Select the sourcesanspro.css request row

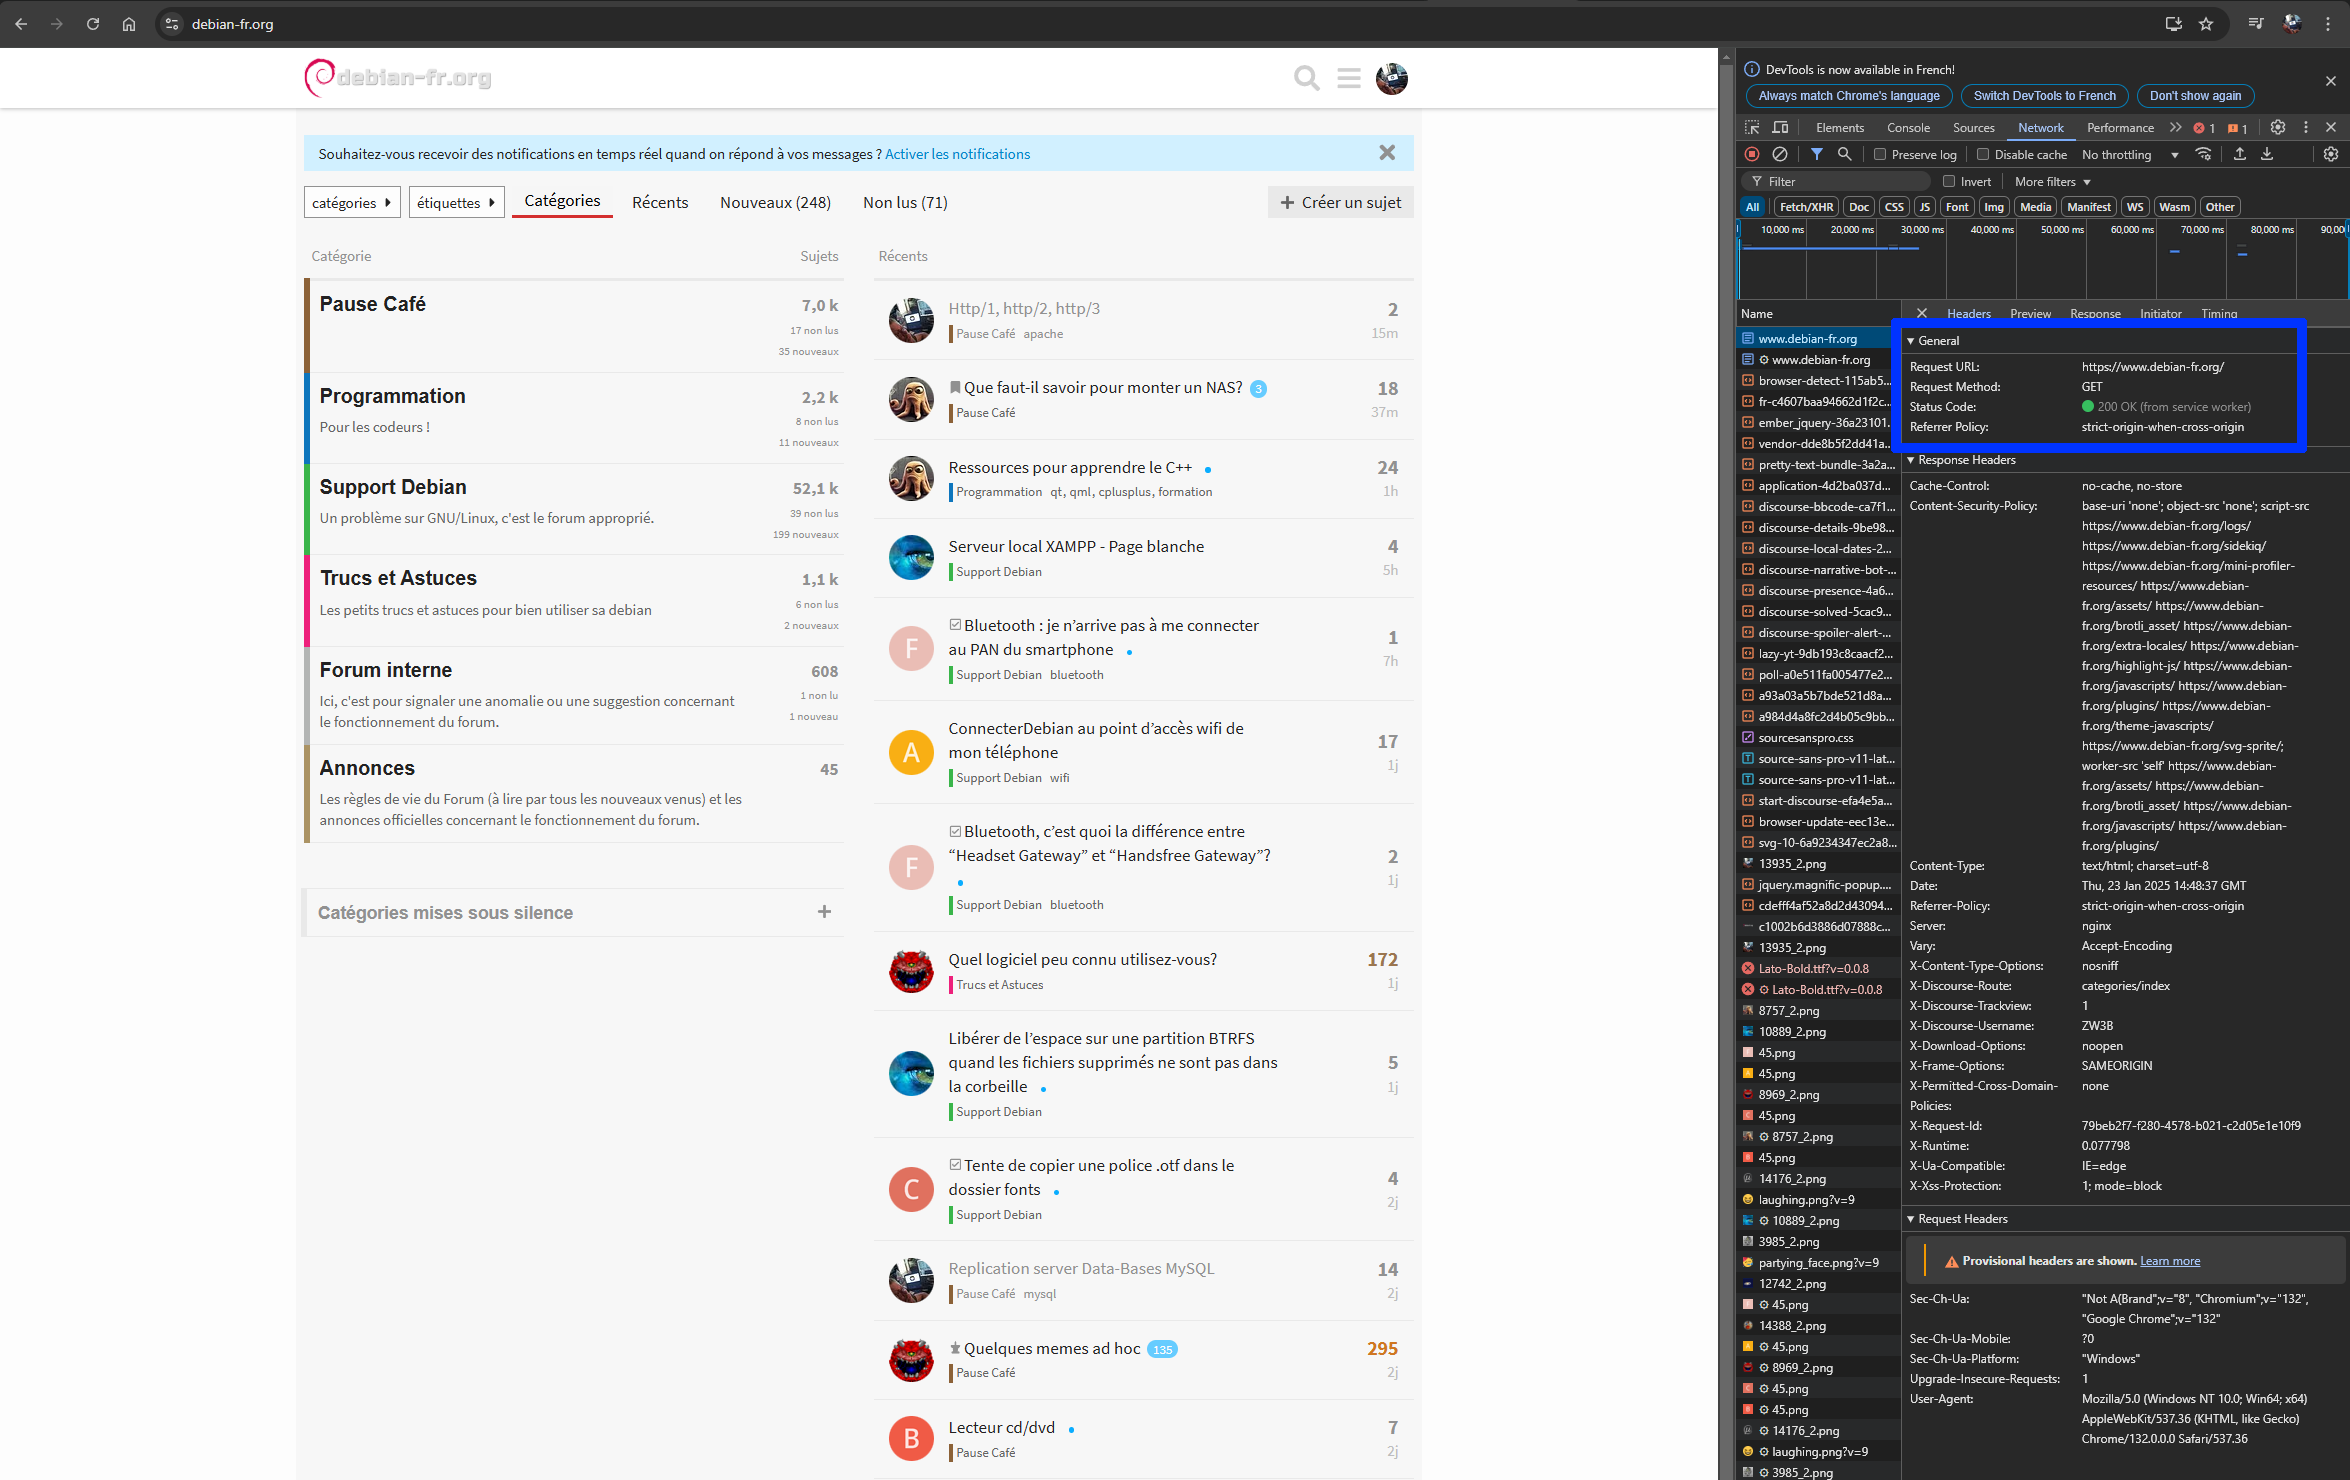click(x=1818, y=737)
